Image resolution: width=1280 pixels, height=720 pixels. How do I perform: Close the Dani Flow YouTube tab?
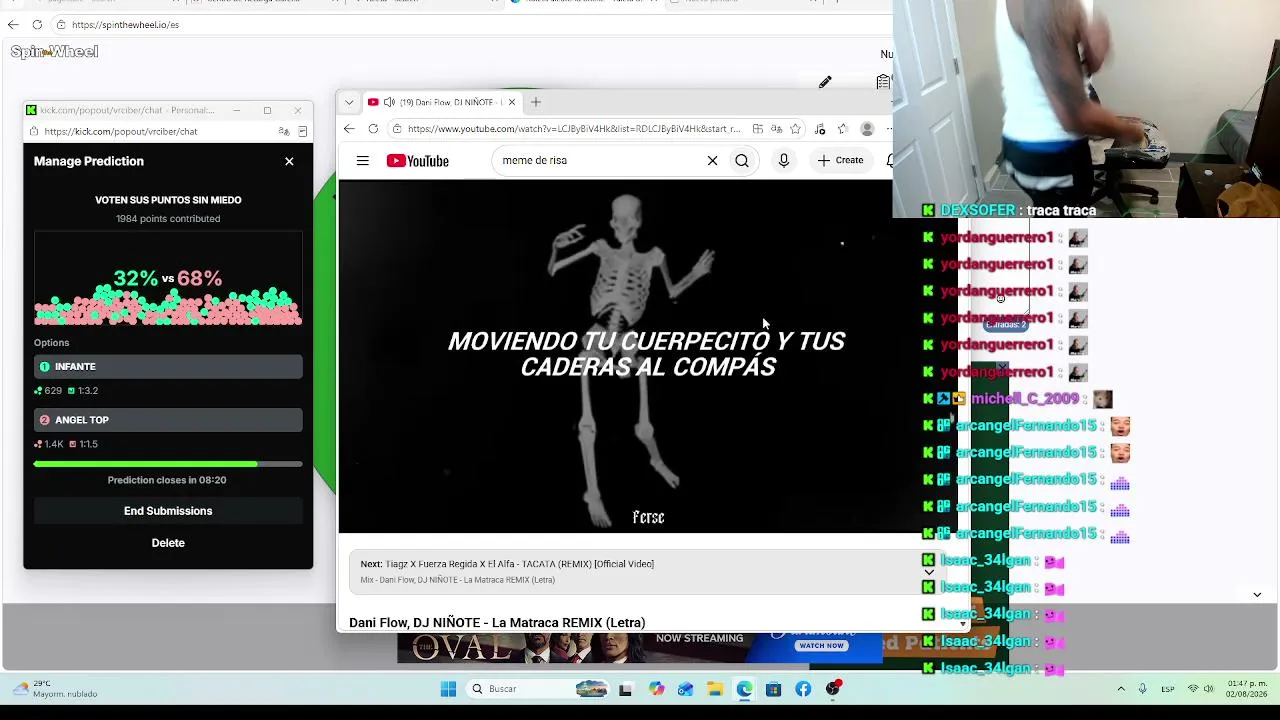point(511,102)
